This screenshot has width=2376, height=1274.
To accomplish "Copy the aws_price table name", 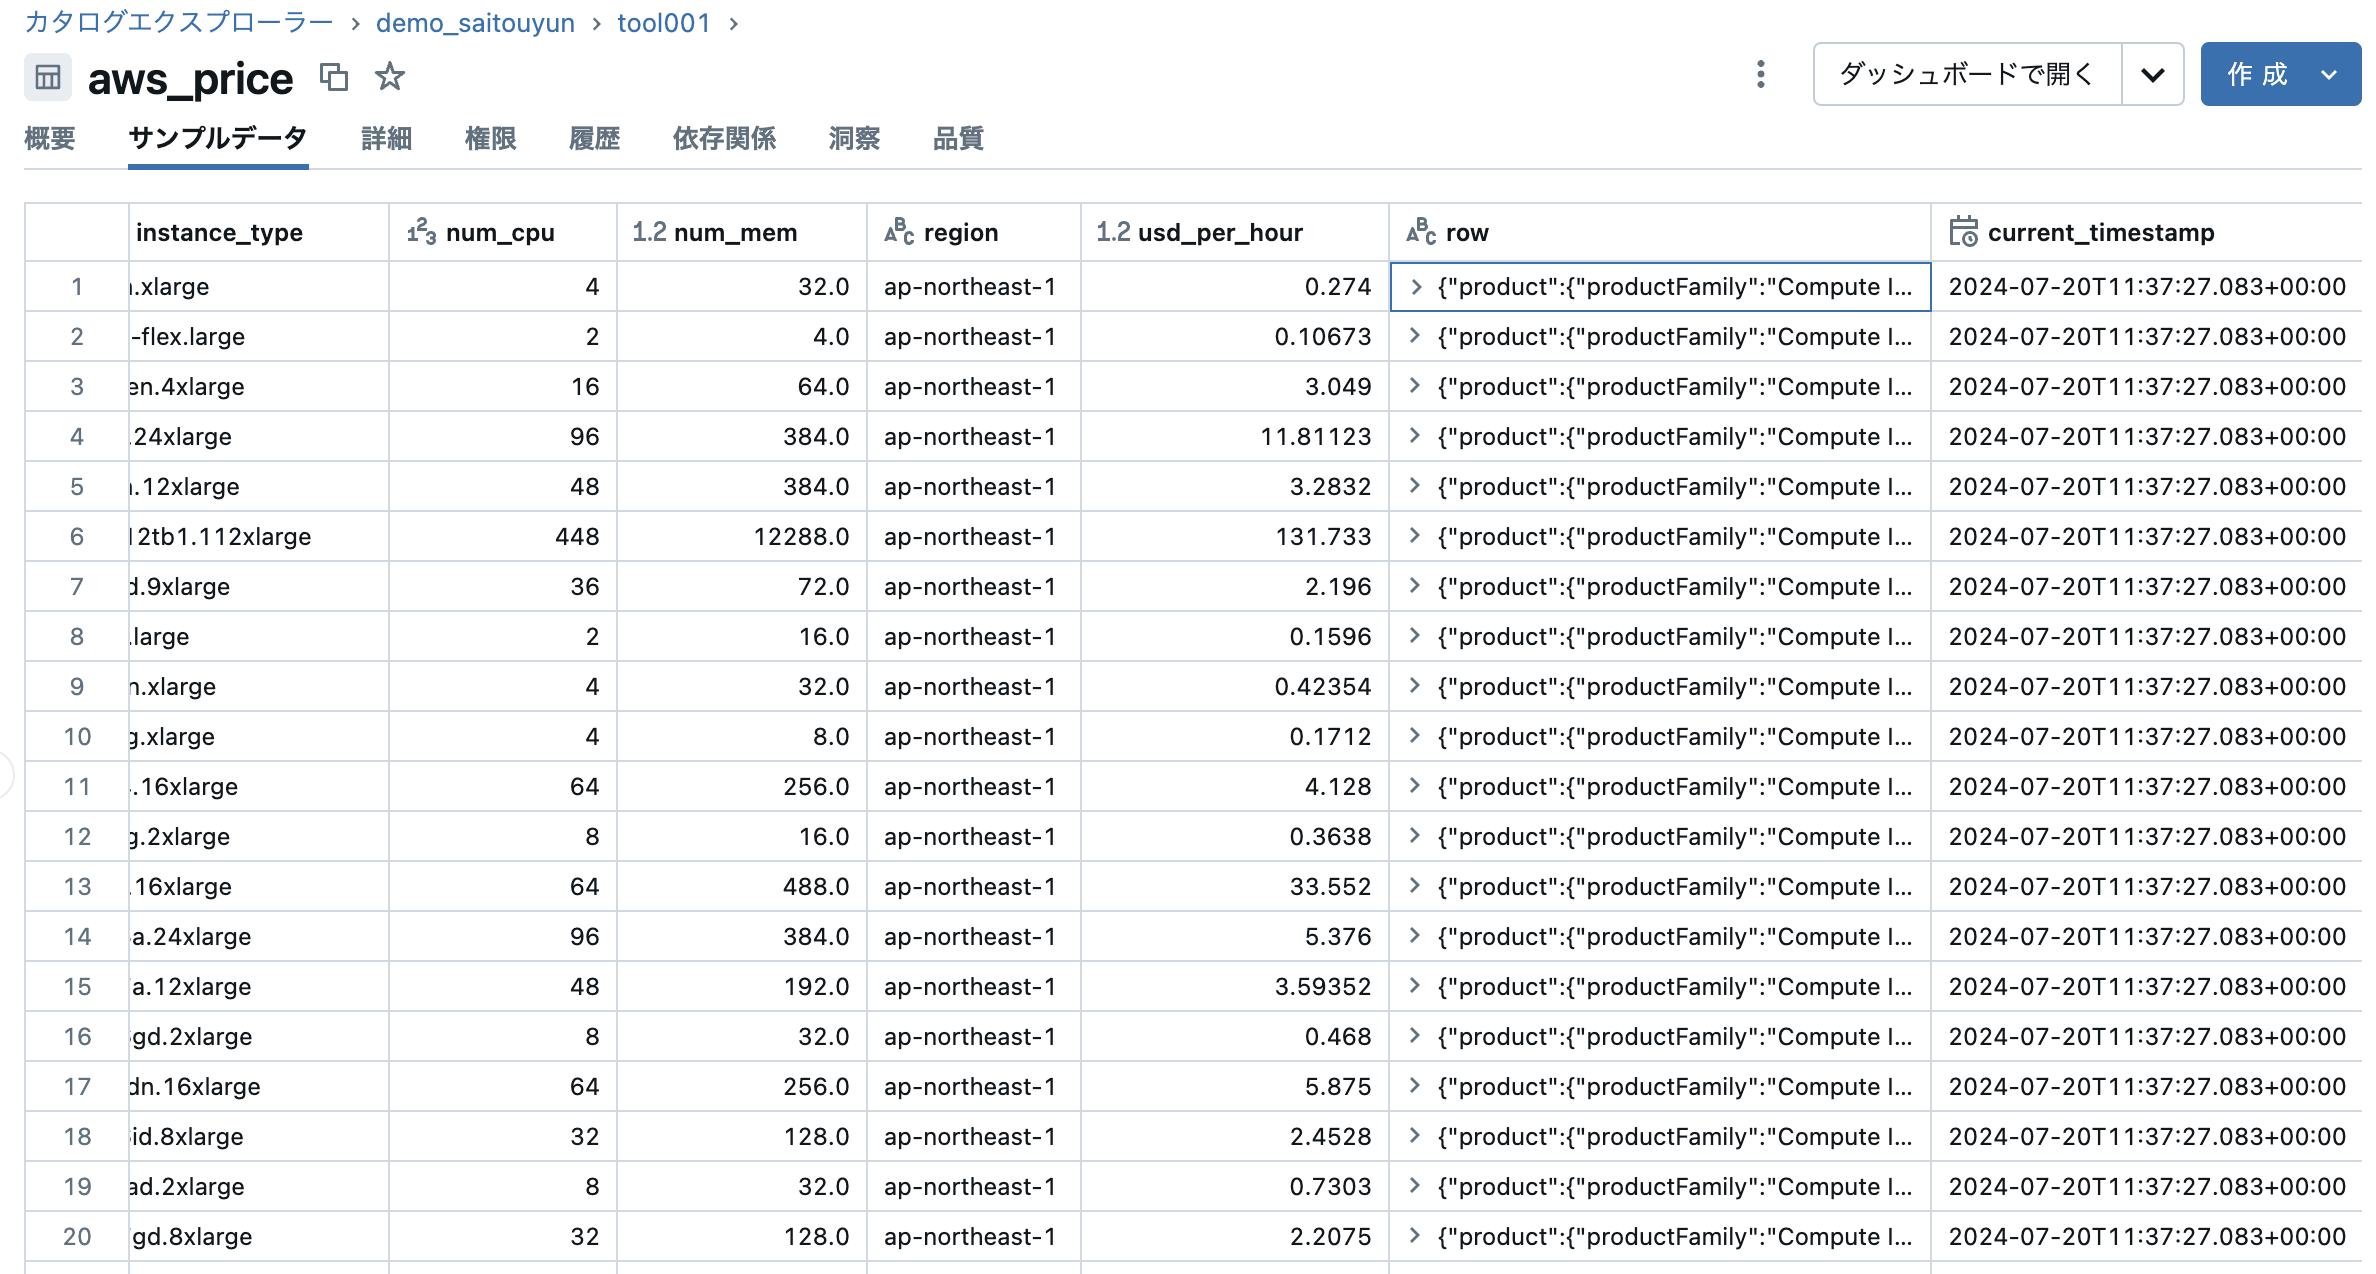I will (x=333, y=77).
